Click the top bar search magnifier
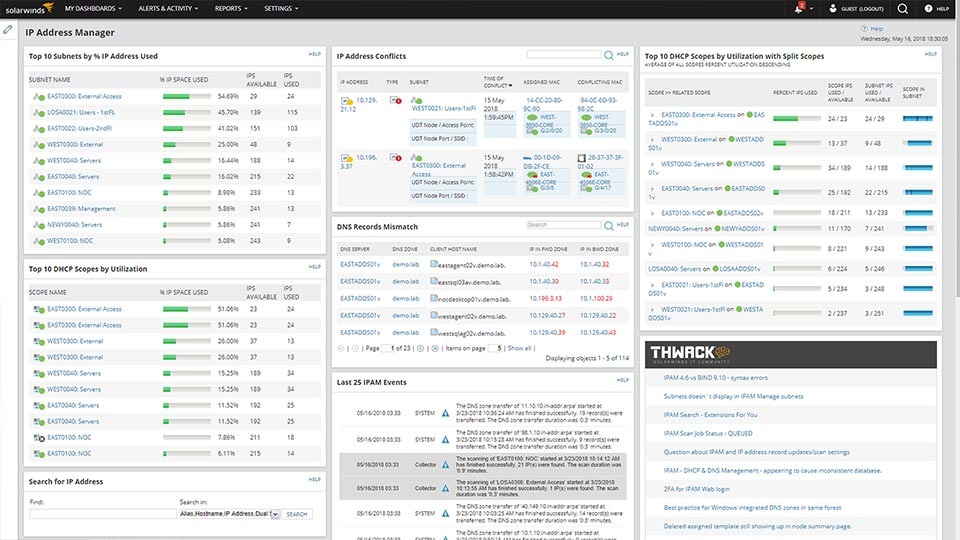The image size is (960, 540). point(902,9)
